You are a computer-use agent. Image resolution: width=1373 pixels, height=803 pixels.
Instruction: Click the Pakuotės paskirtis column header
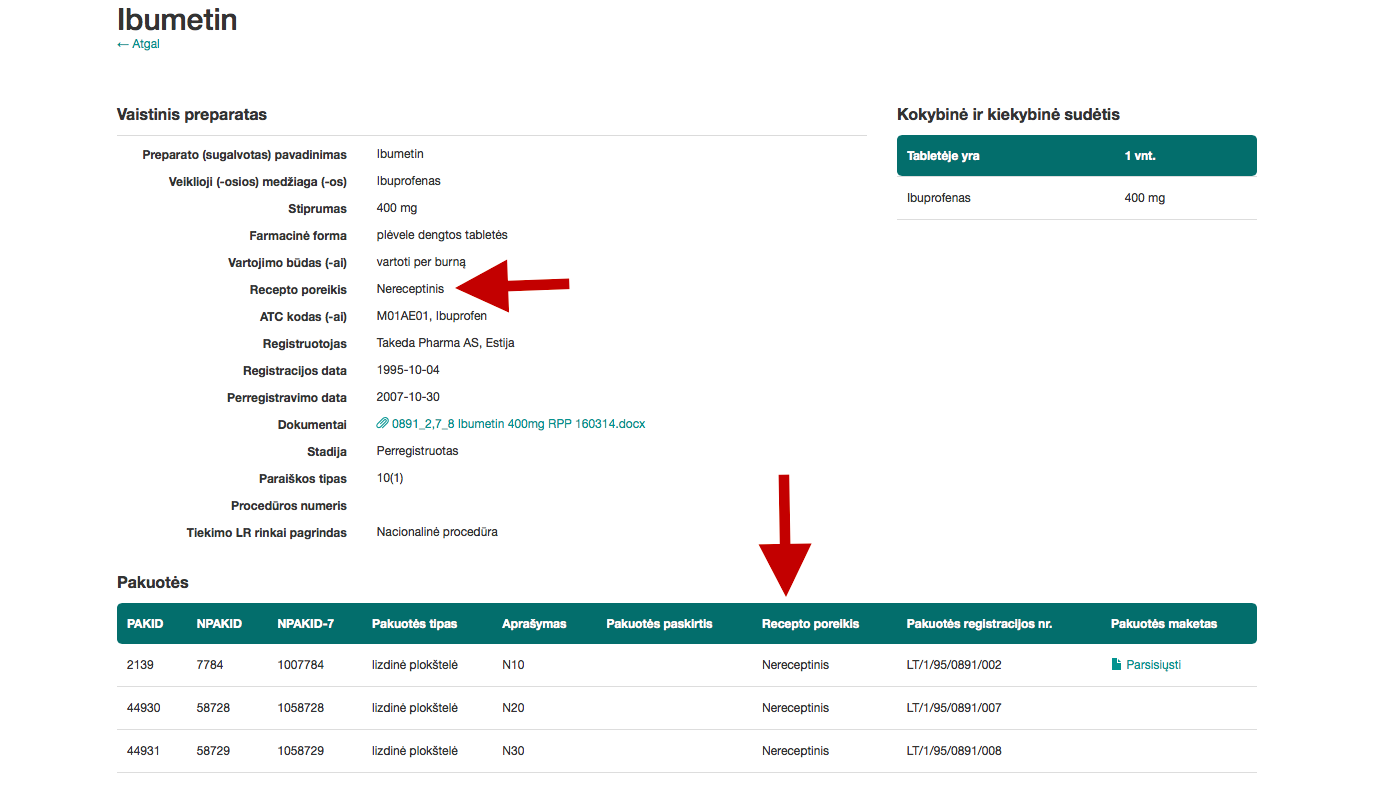(x=659, y=624)
